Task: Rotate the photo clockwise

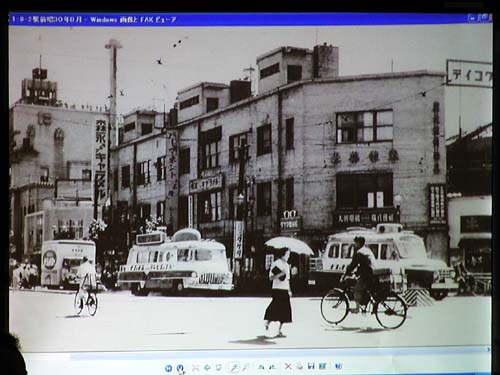Action: coord(261,367)
